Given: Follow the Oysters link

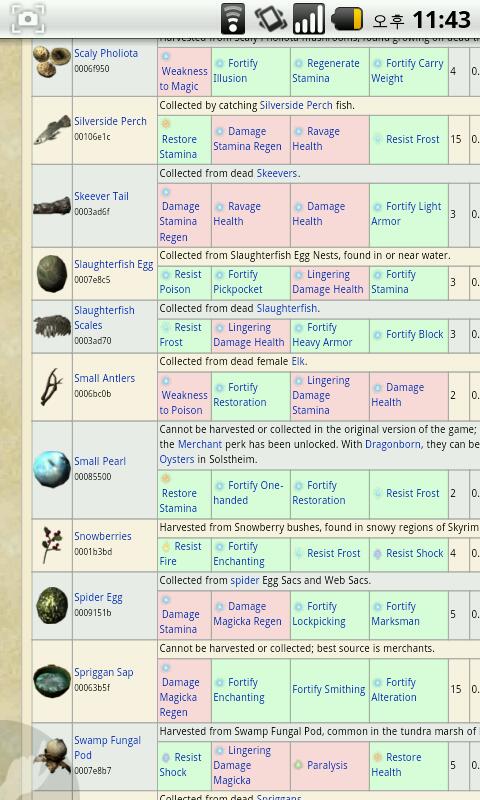Looking at the screenshot, I should point(176,459).
